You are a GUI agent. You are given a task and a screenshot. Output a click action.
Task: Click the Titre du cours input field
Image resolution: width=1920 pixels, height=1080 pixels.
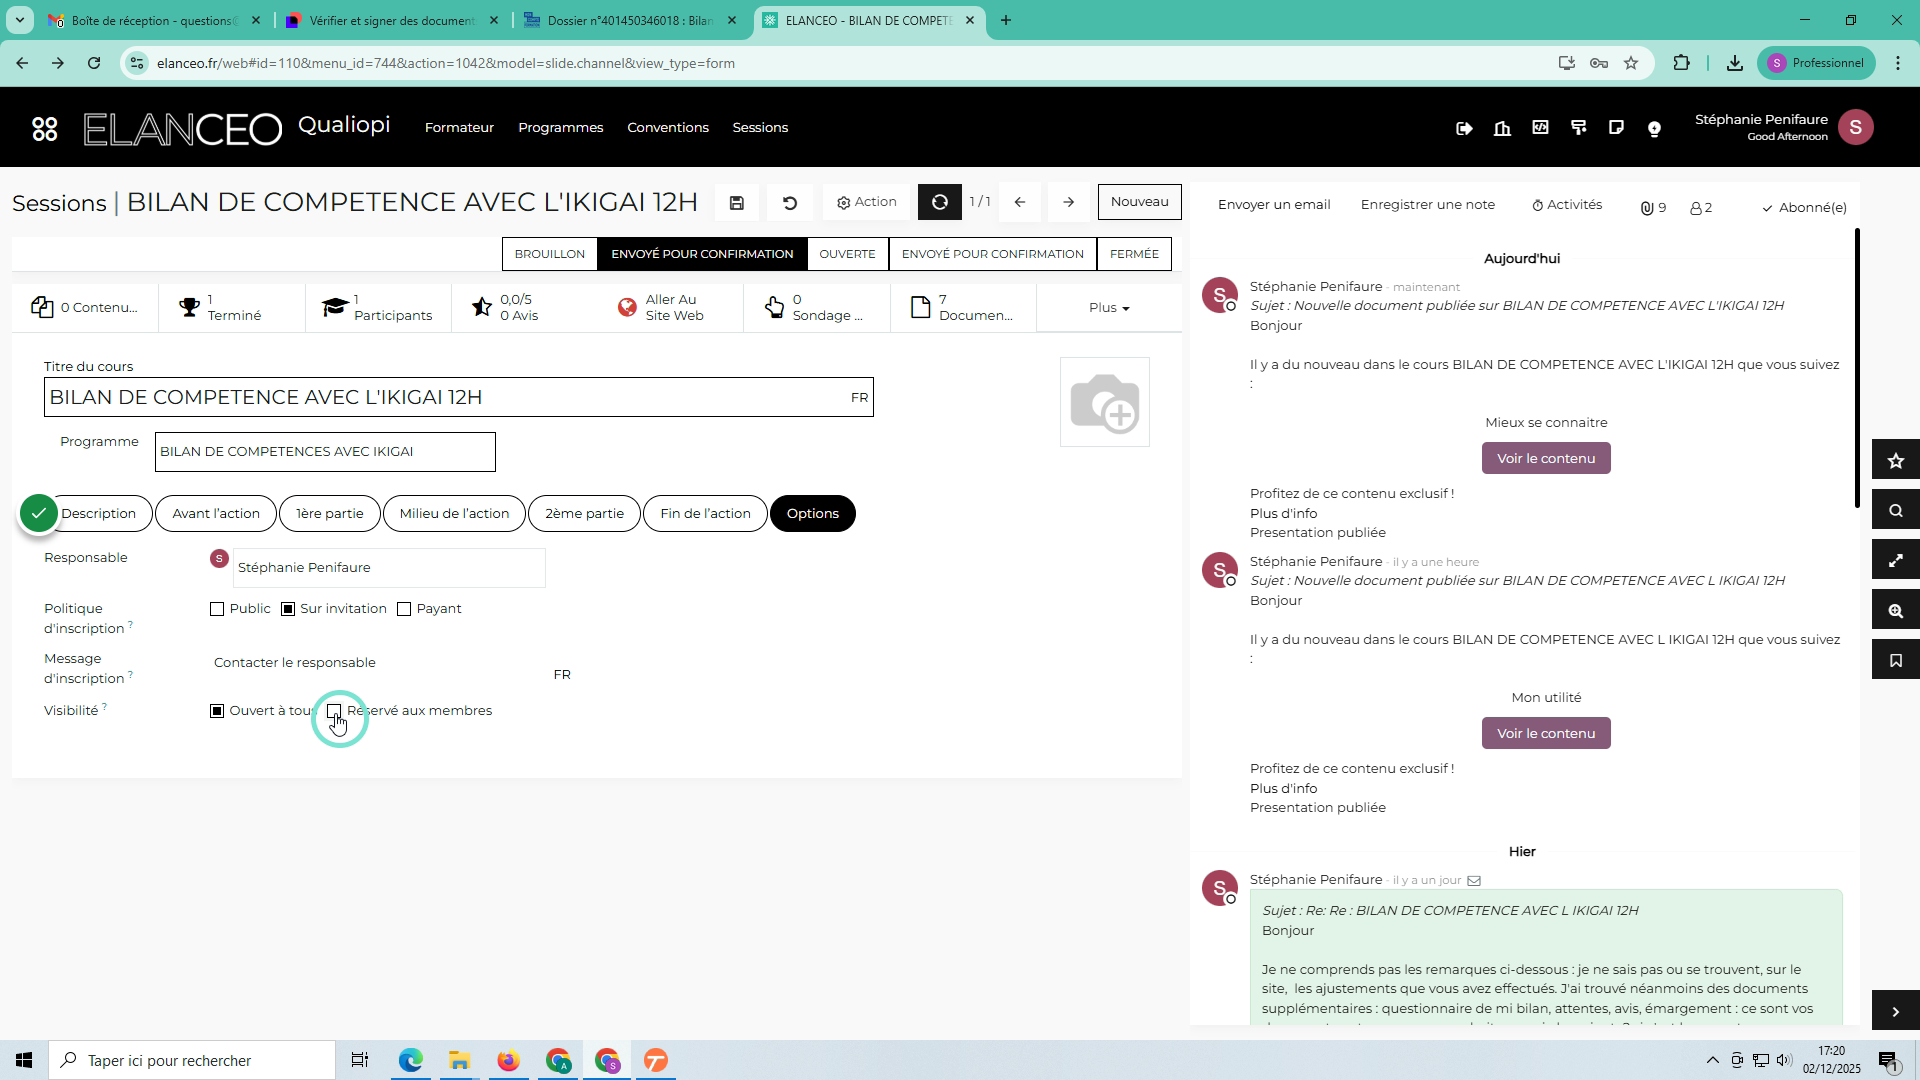click(458, 398)
